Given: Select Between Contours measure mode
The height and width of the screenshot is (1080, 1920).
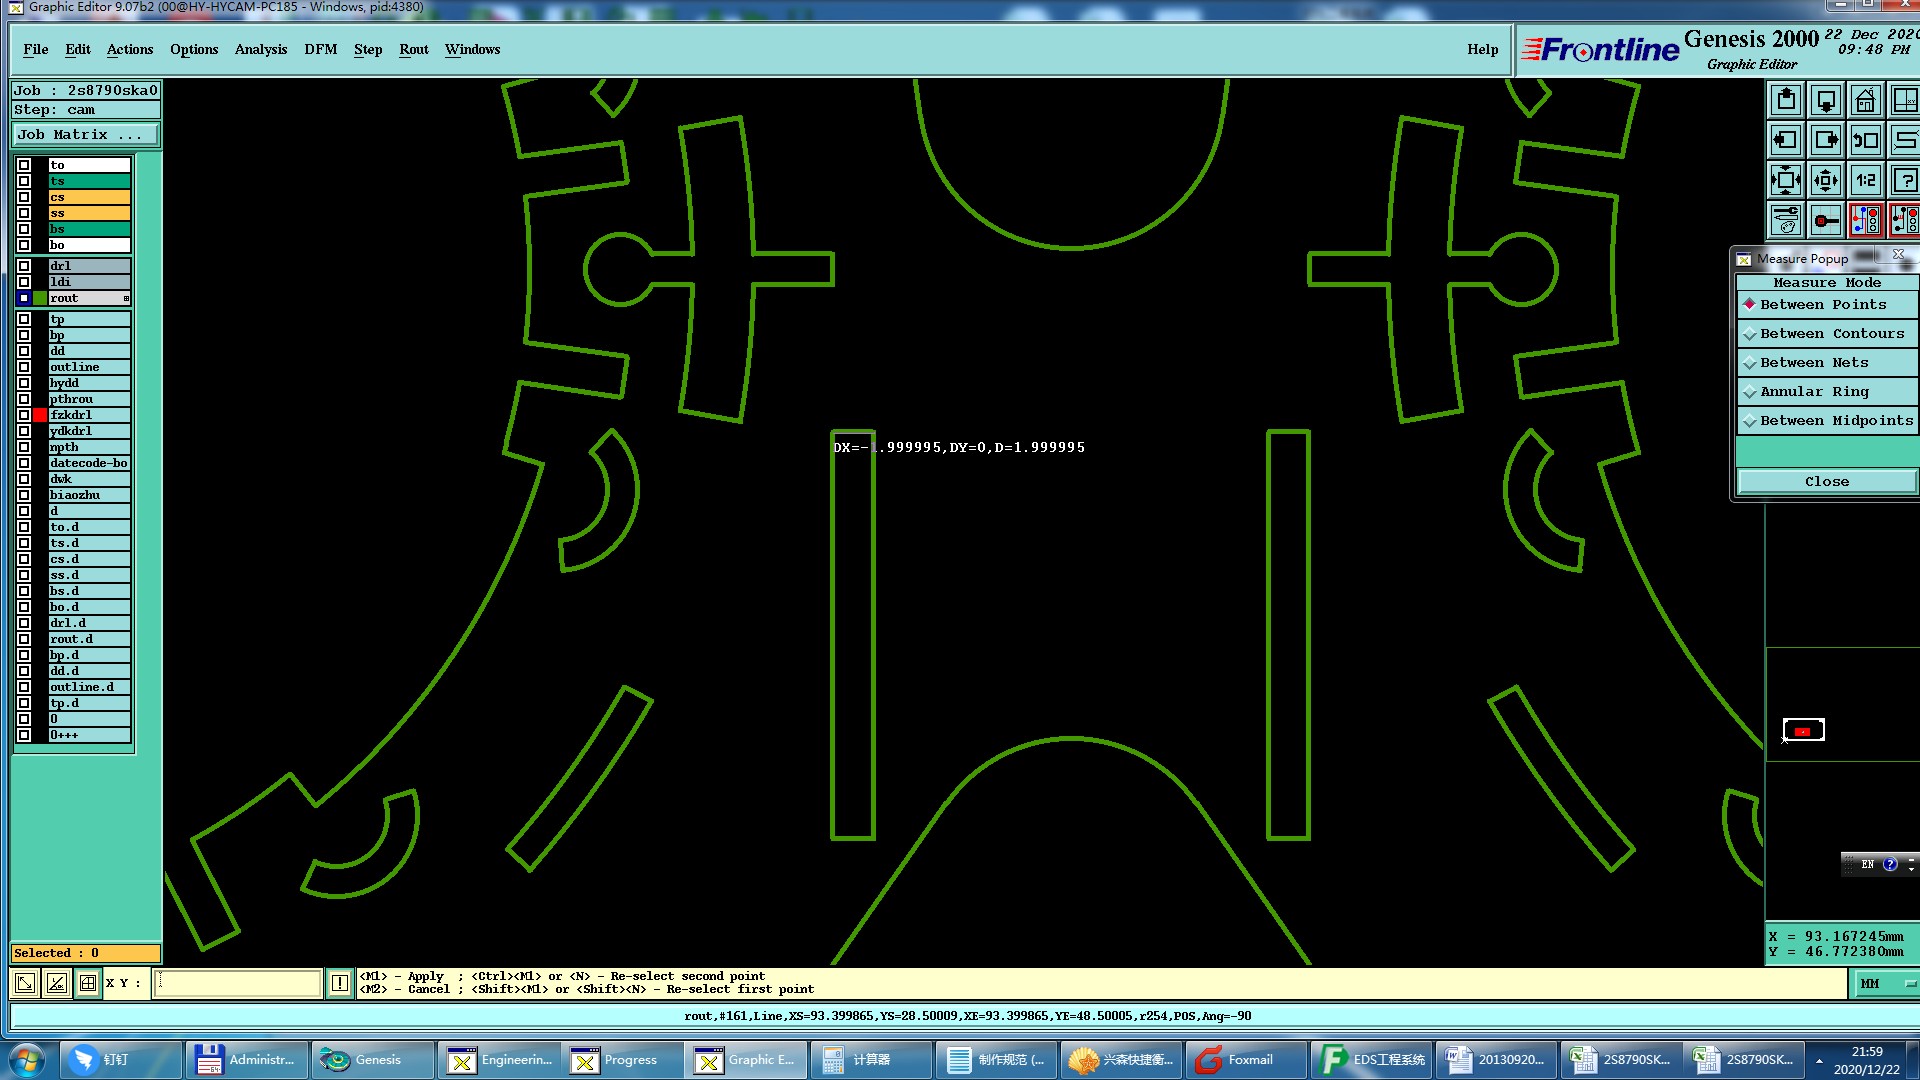Looking at the screenshot, I should 1830,333.
